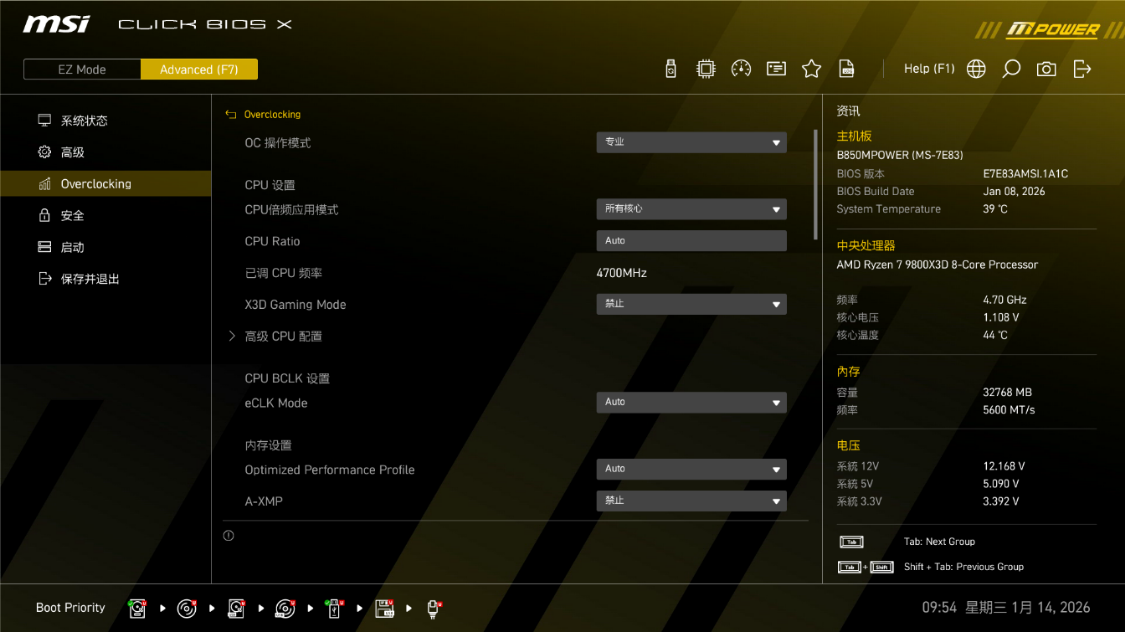Select the plain optical disc boot device
The image size is (1125, 632).
coord(187,608)
